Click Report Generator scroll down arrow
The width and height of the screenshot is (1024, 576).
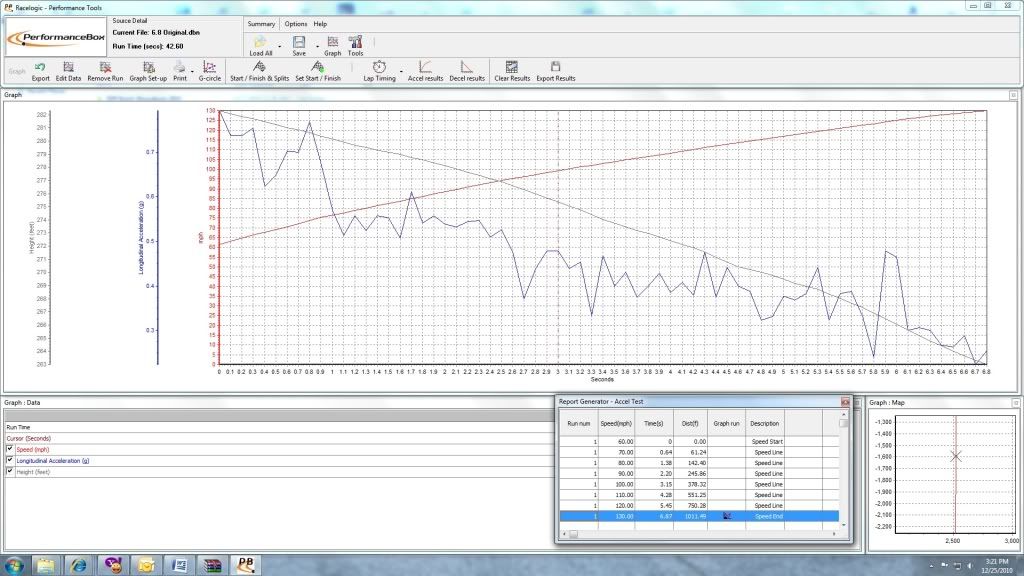point(844,525)
